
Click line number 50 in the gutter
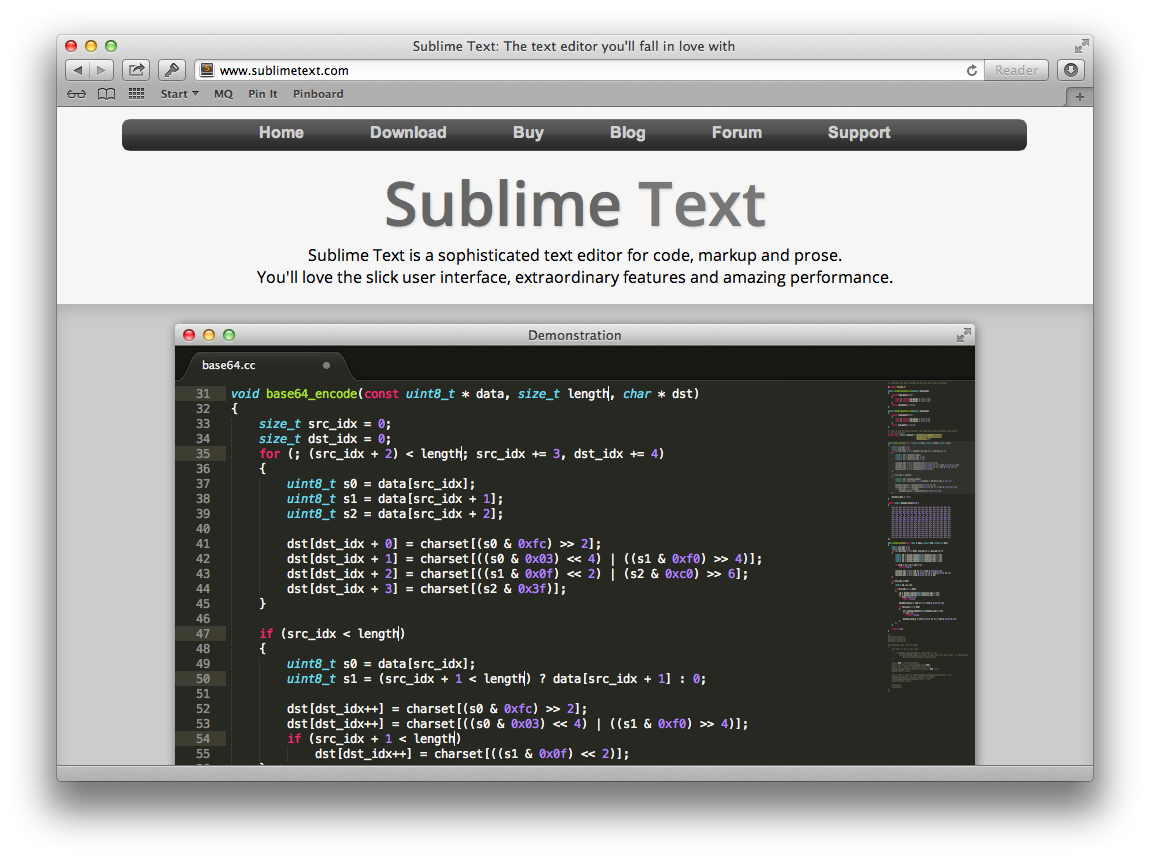pyautogui.click(x=202, y=679)
